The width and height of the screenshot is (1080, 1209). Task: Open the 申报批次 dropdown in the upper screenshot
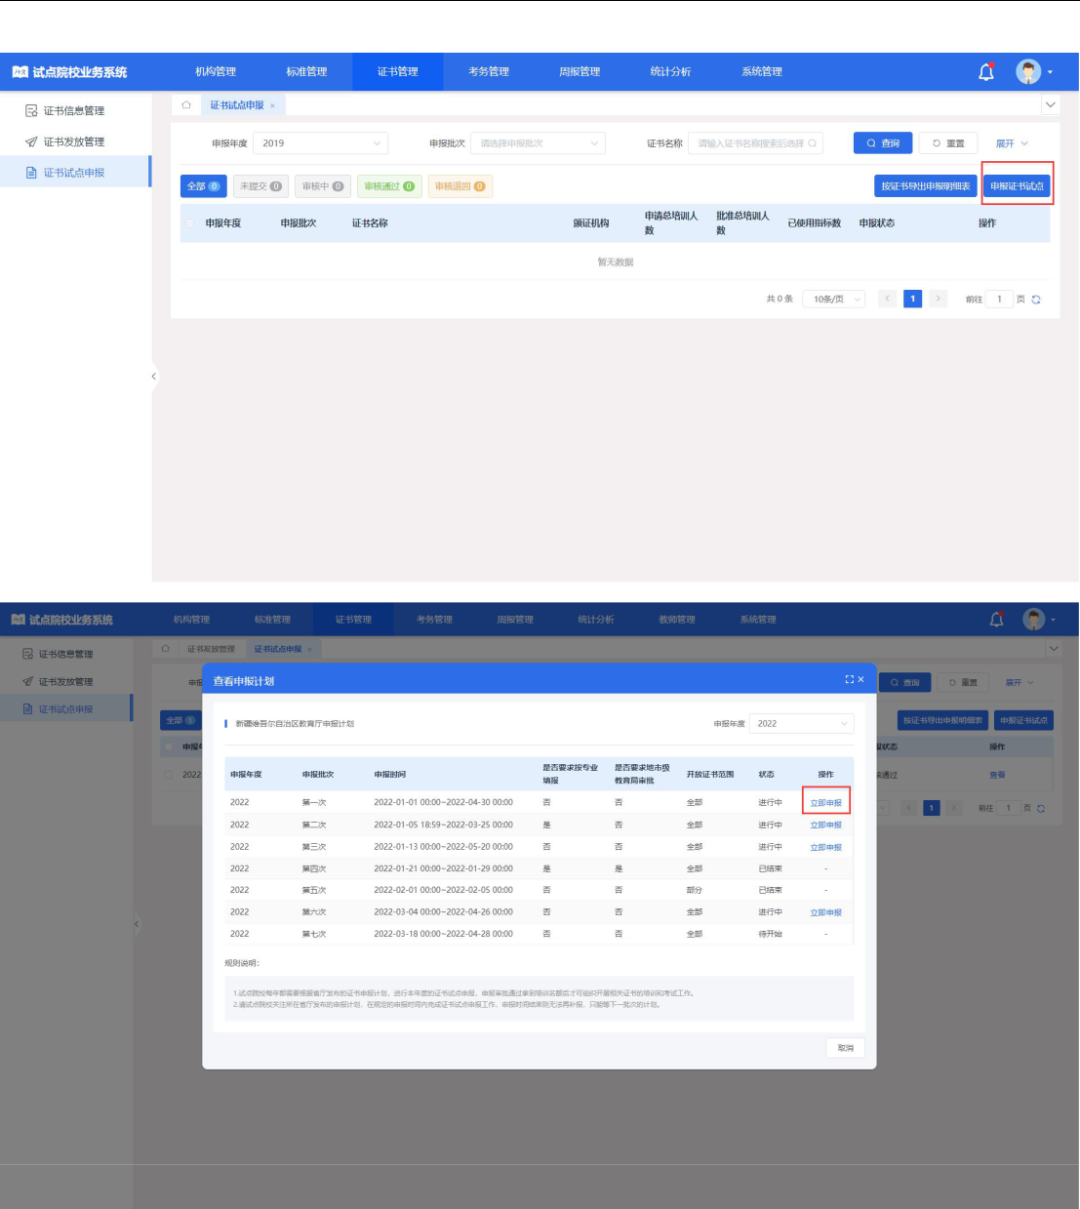click(x=538, y=143)
